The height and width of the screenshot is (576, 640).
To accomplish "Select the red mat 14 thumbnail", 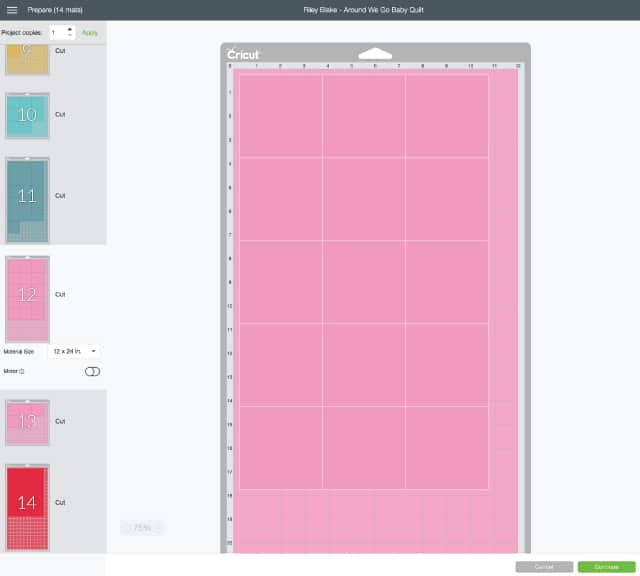I will (27, 507).
